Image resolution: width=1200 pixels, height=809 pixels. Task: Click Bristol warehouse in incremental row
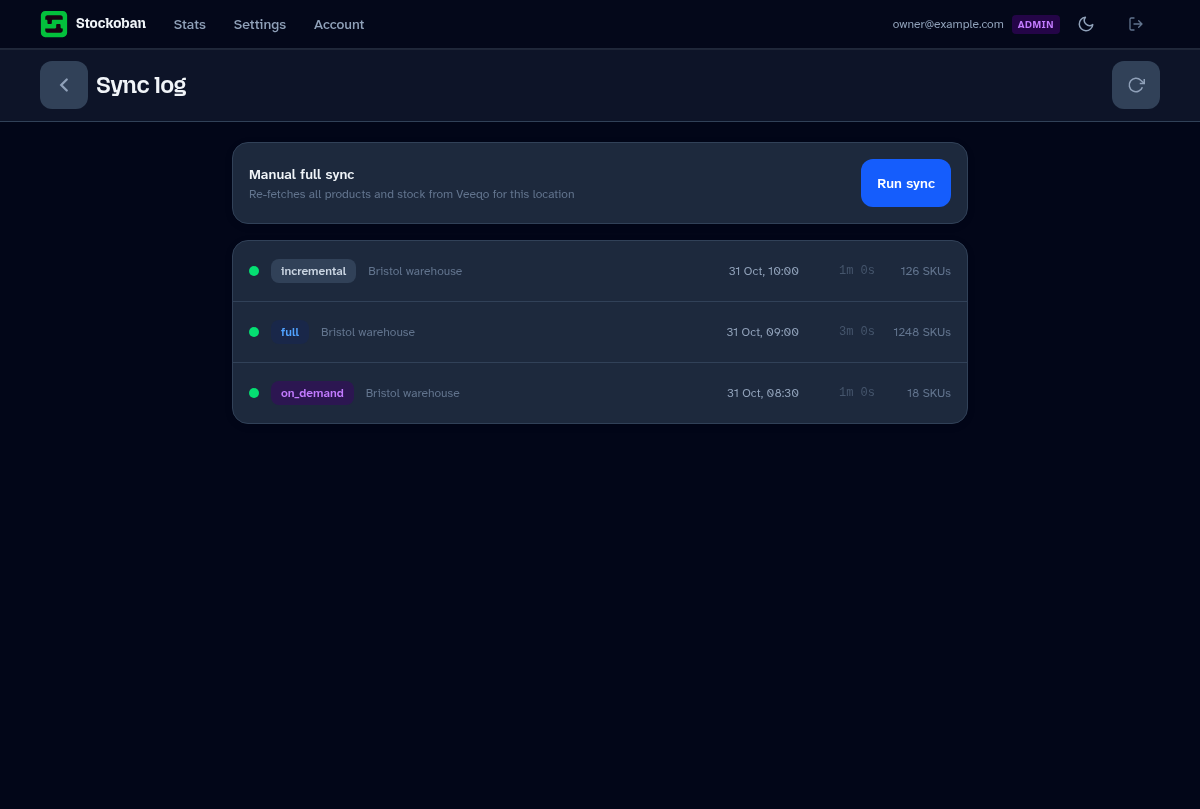pyautogui.click(x=415, y=271)
